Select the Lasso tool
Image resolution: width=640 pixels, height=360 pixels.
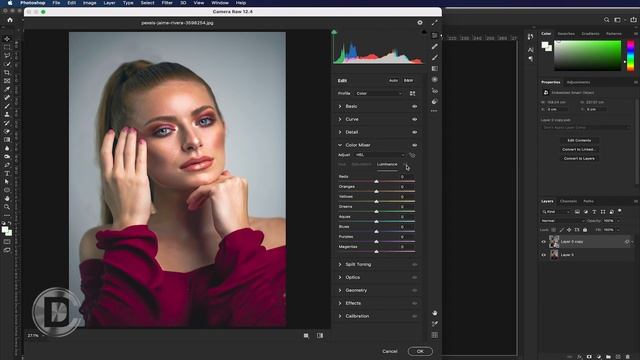(x=7, y=56)
